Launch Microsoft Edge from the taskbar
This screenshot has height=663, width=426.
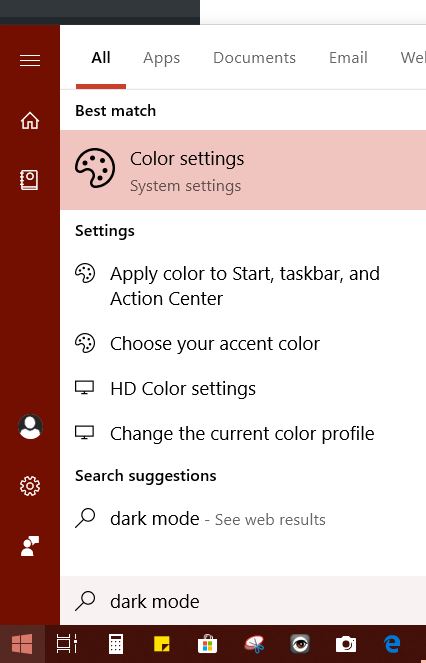pos(392,644)
